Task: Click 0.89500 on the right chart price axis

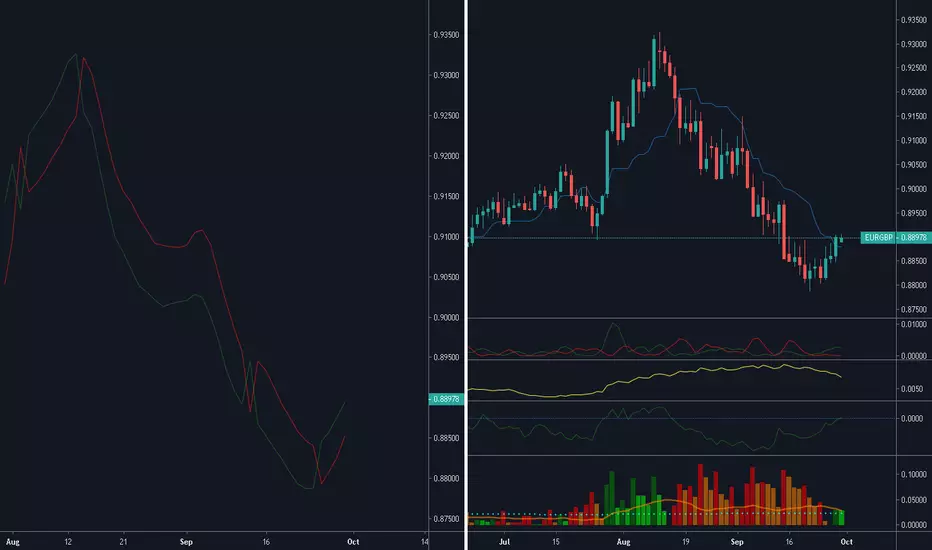Action: tap(914, 213)
